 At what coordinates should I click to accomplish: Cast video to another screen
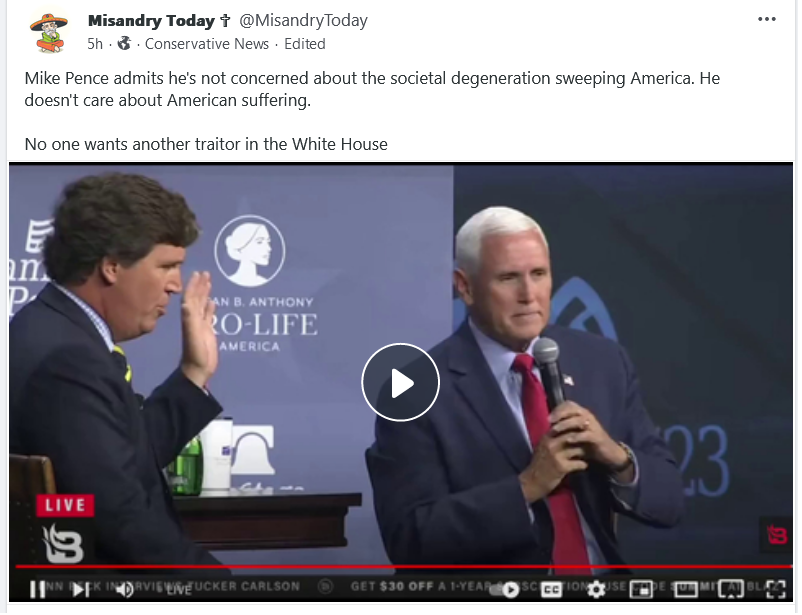pyautogui.click(x=730, y=589)
